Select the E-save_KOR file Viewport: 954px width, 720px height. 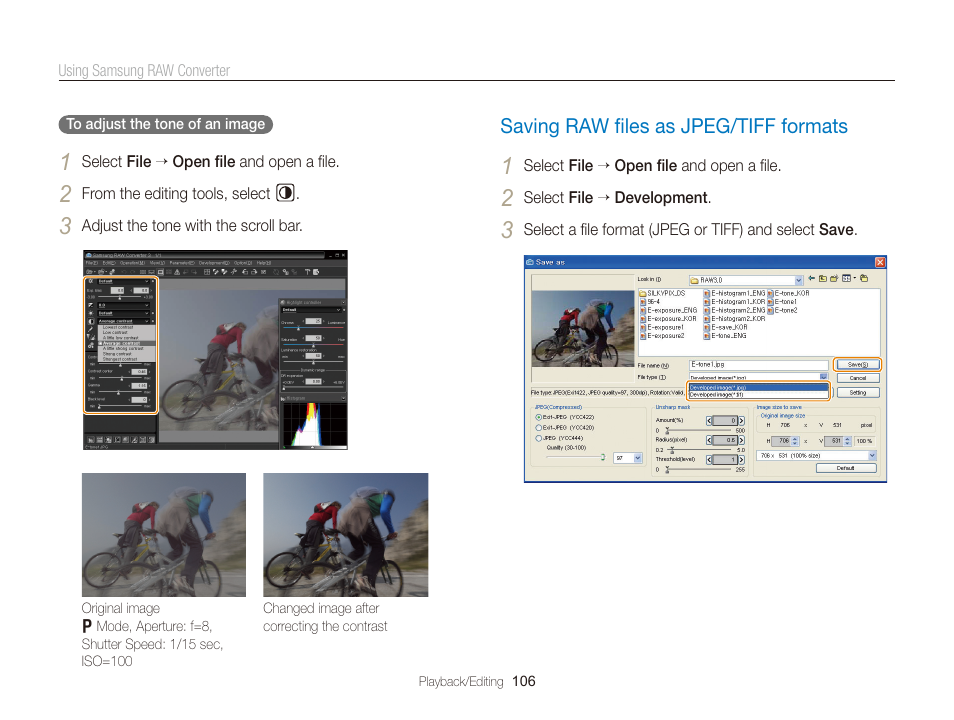tap(726, 327)
